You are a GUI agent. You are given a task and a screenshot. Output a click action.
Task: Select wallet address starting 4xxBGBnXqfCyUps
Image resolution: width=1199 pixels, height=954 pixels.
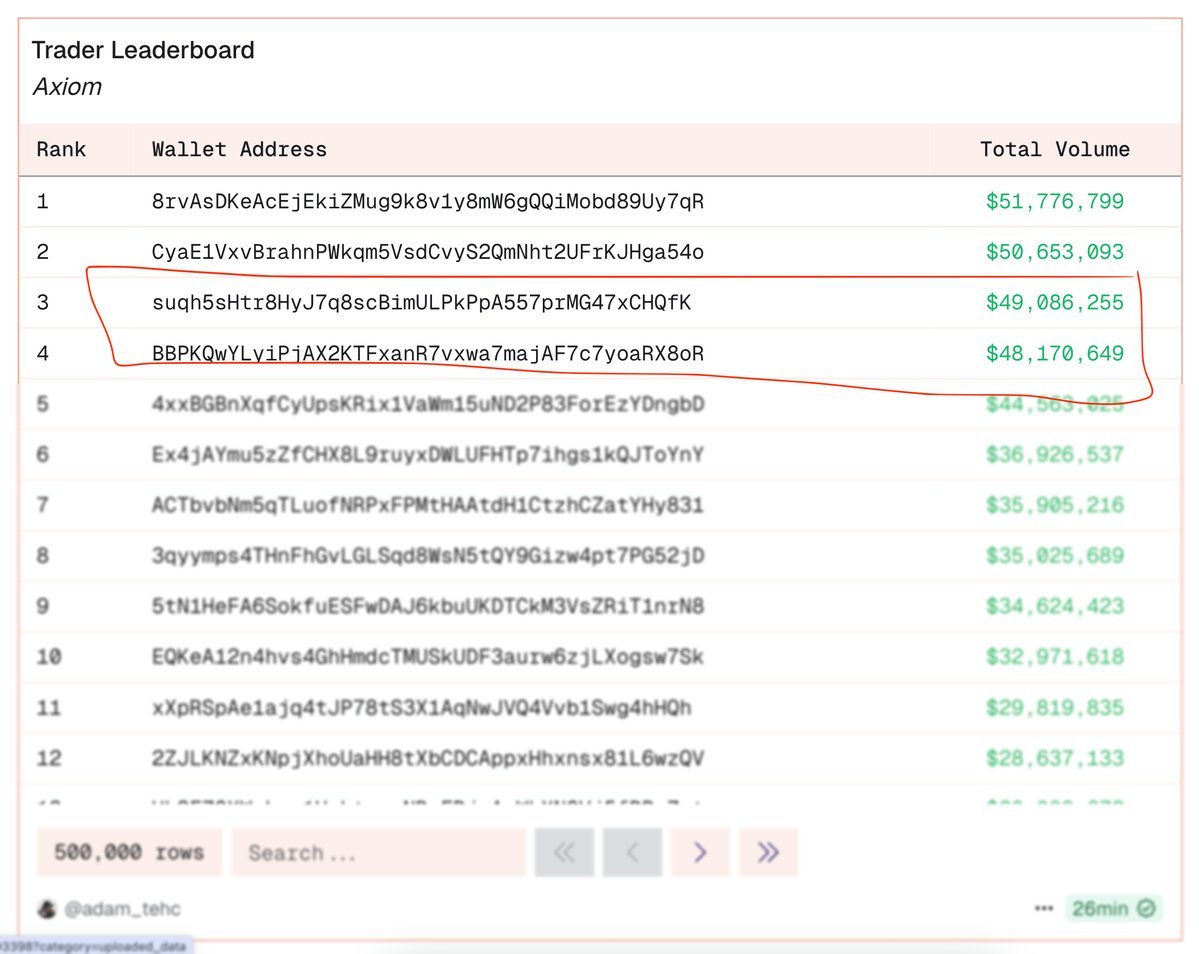427,404
